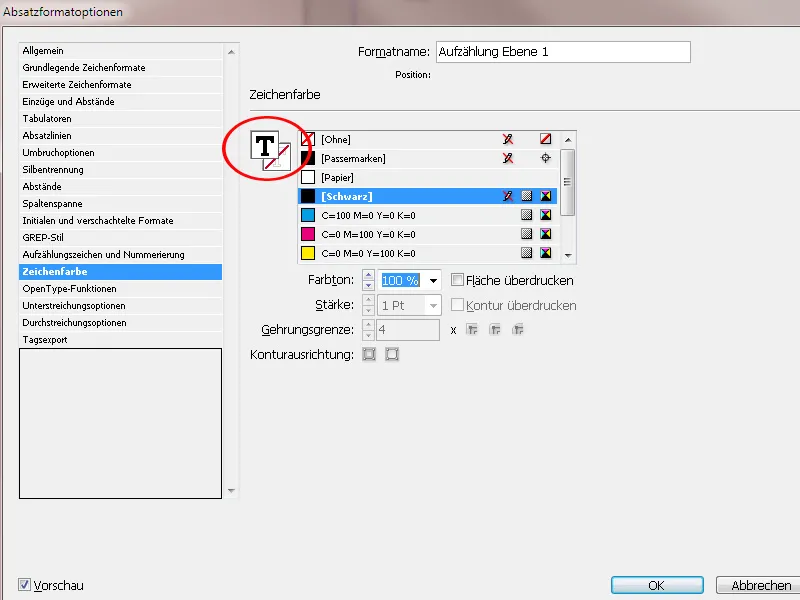Select the bevel join icon for Gehrungsgrenze
The width and height of the screenshot is (800, 600).
(518, 330)
